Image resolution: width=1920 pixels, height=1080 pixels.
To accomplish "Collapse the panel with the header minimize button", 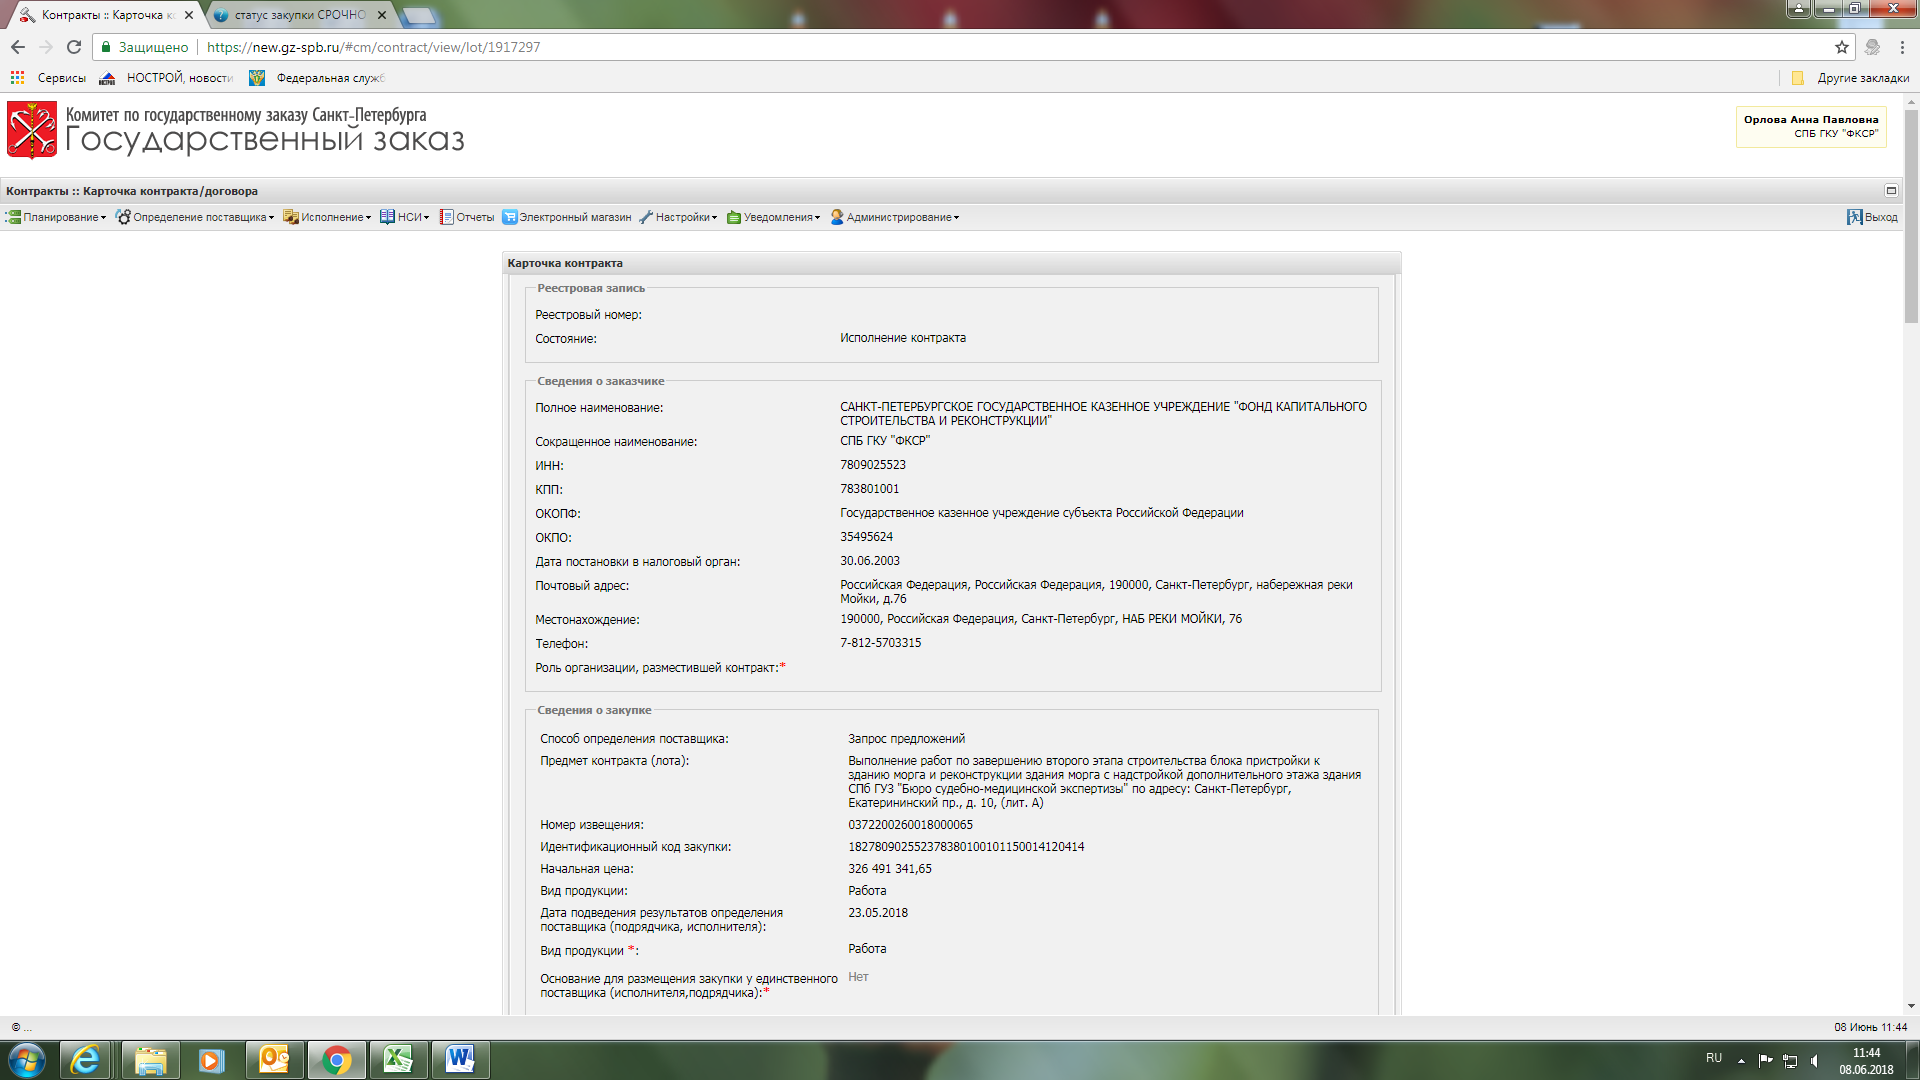I will pos(1891,190).
